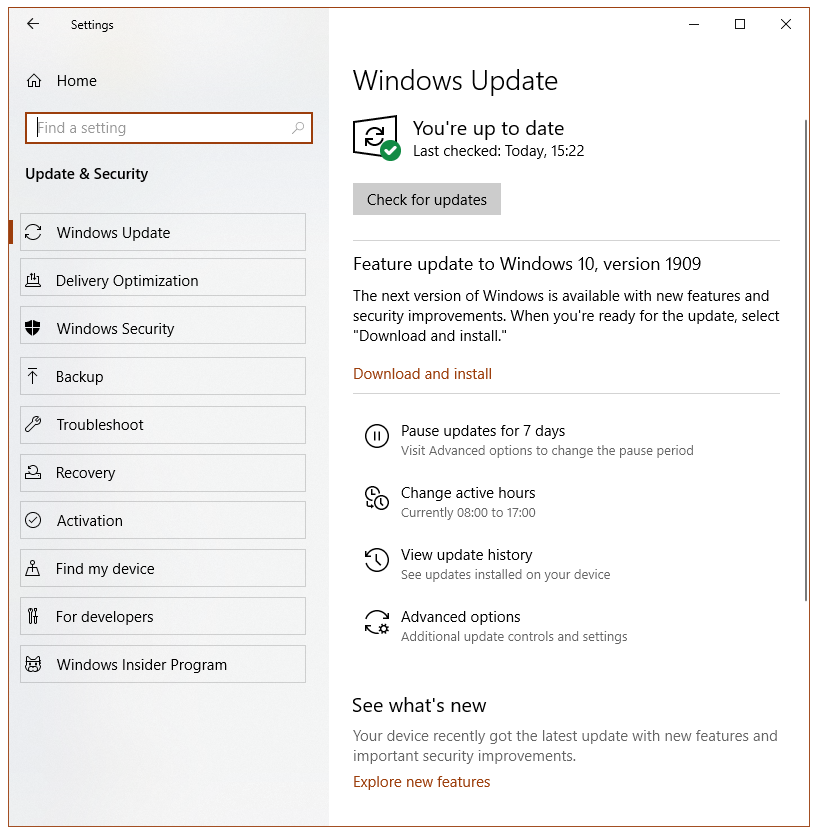Click the Windows Security shield icon
The image size is (818, 836).
coord(33,328)
